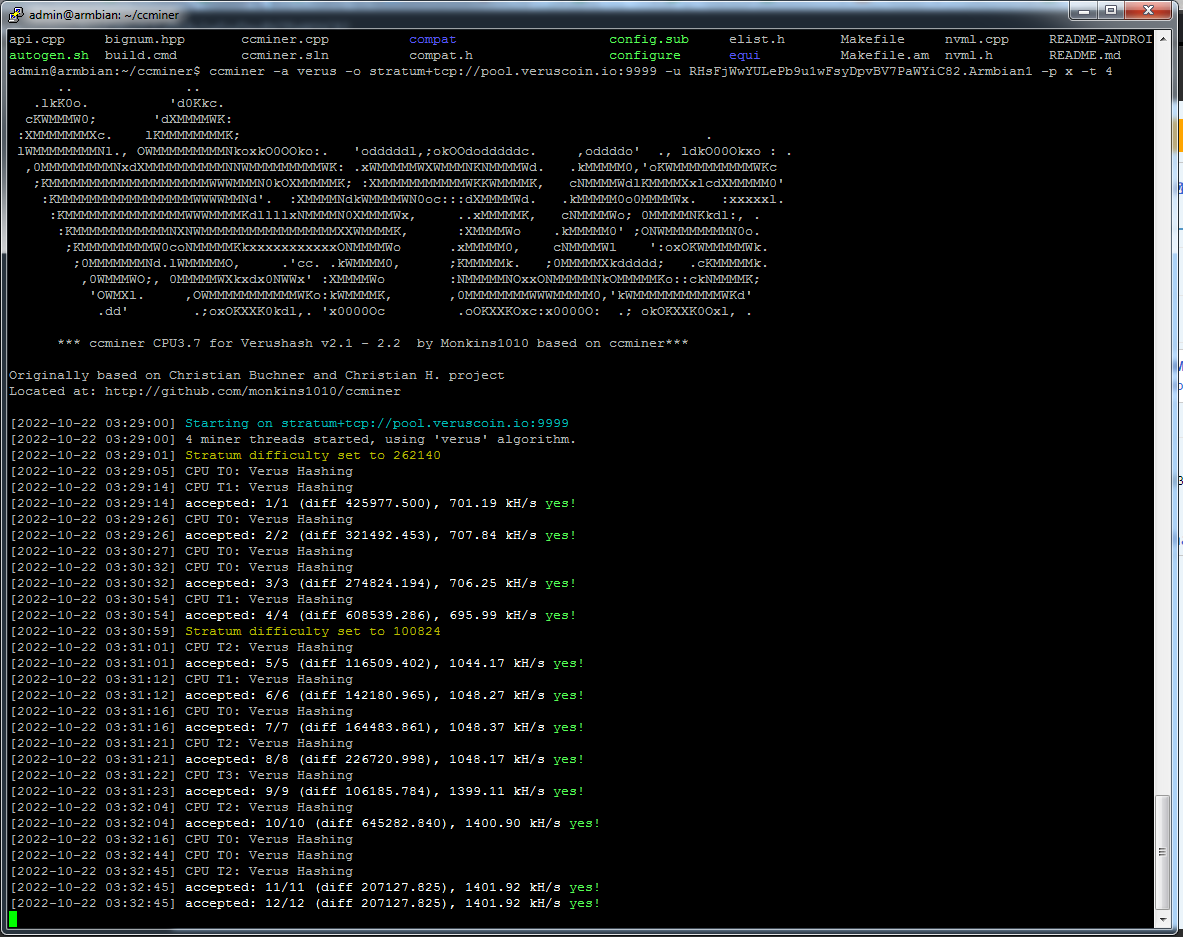Click the terminal scrollbar thumb
Viewport: 1183px width, 937px height.
click(1162, 853)
